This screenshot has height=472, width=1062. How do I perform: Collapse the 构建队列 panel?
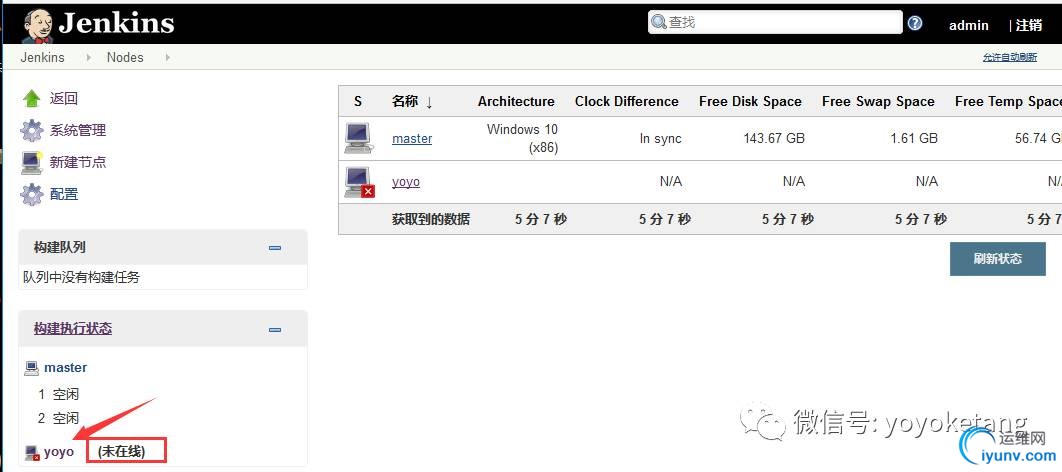pyautogui.click(x=274, y=248)
